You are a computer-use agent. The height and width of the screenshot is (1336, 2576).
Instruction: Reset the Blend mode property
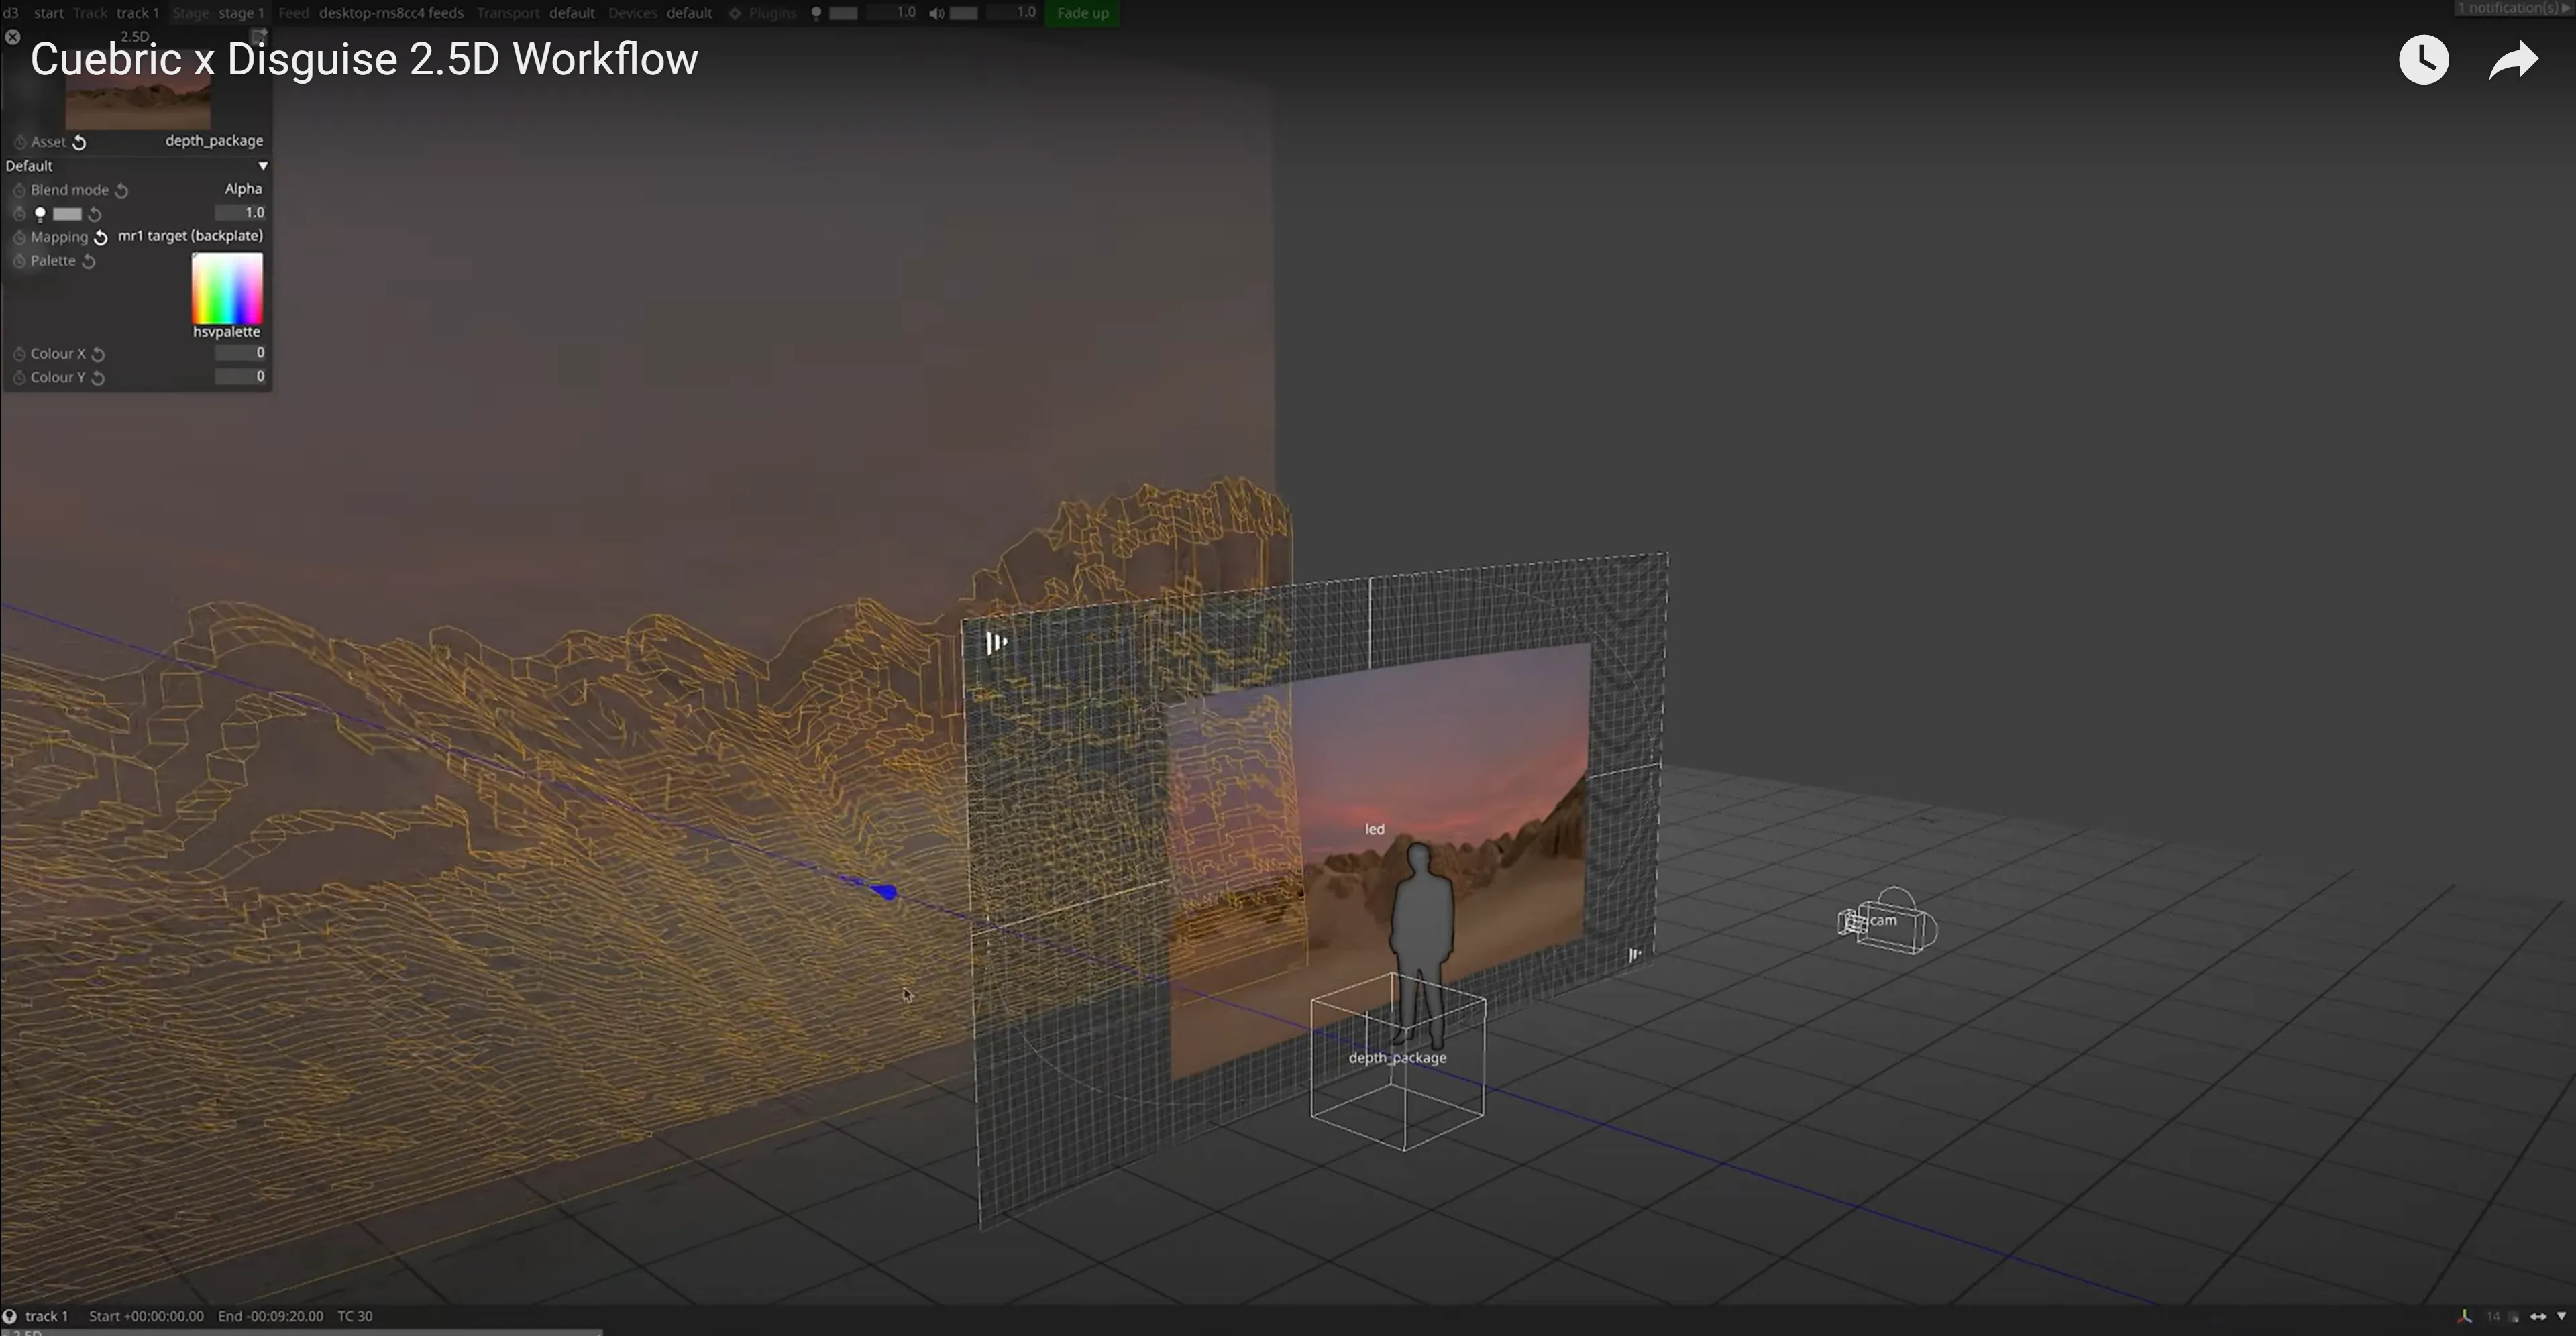121,190
